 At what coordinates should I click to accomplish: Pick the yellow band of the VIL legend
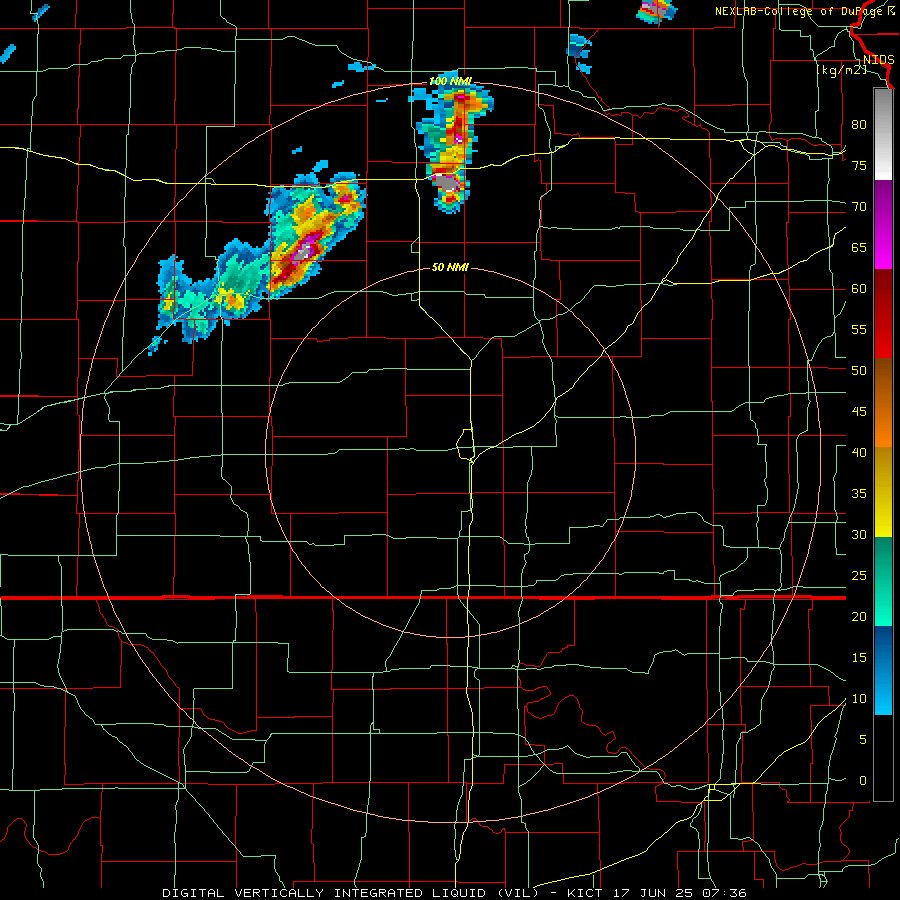(883, 492)
